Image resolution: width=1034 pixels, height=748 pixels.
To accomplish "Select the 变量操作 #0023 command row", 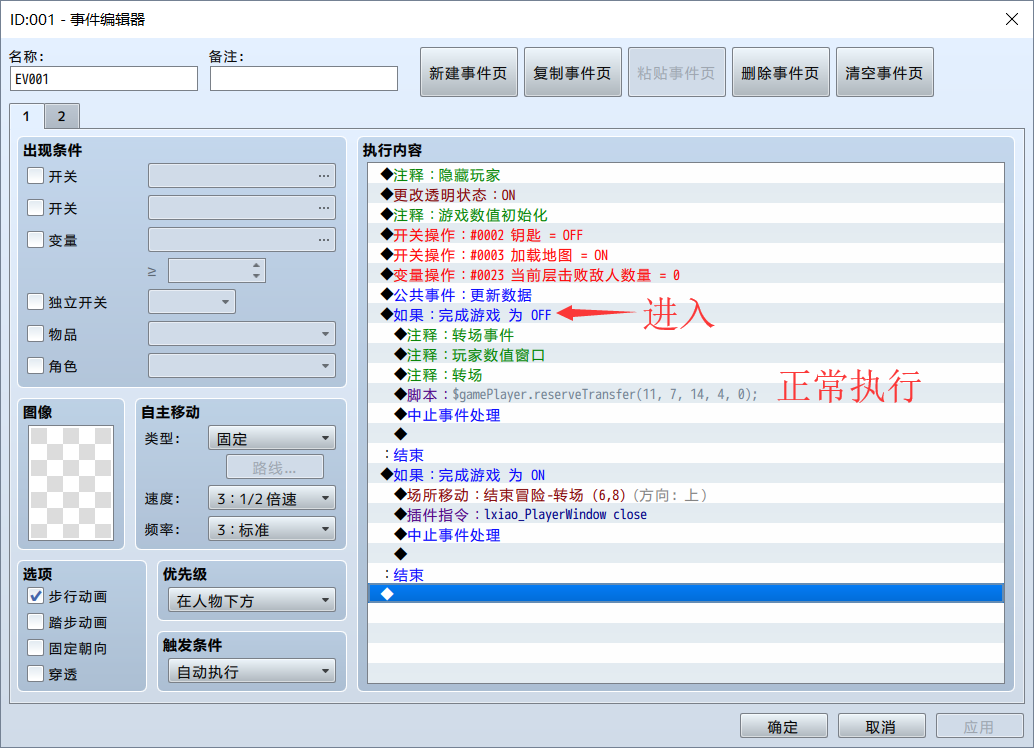I will (686, 275).
